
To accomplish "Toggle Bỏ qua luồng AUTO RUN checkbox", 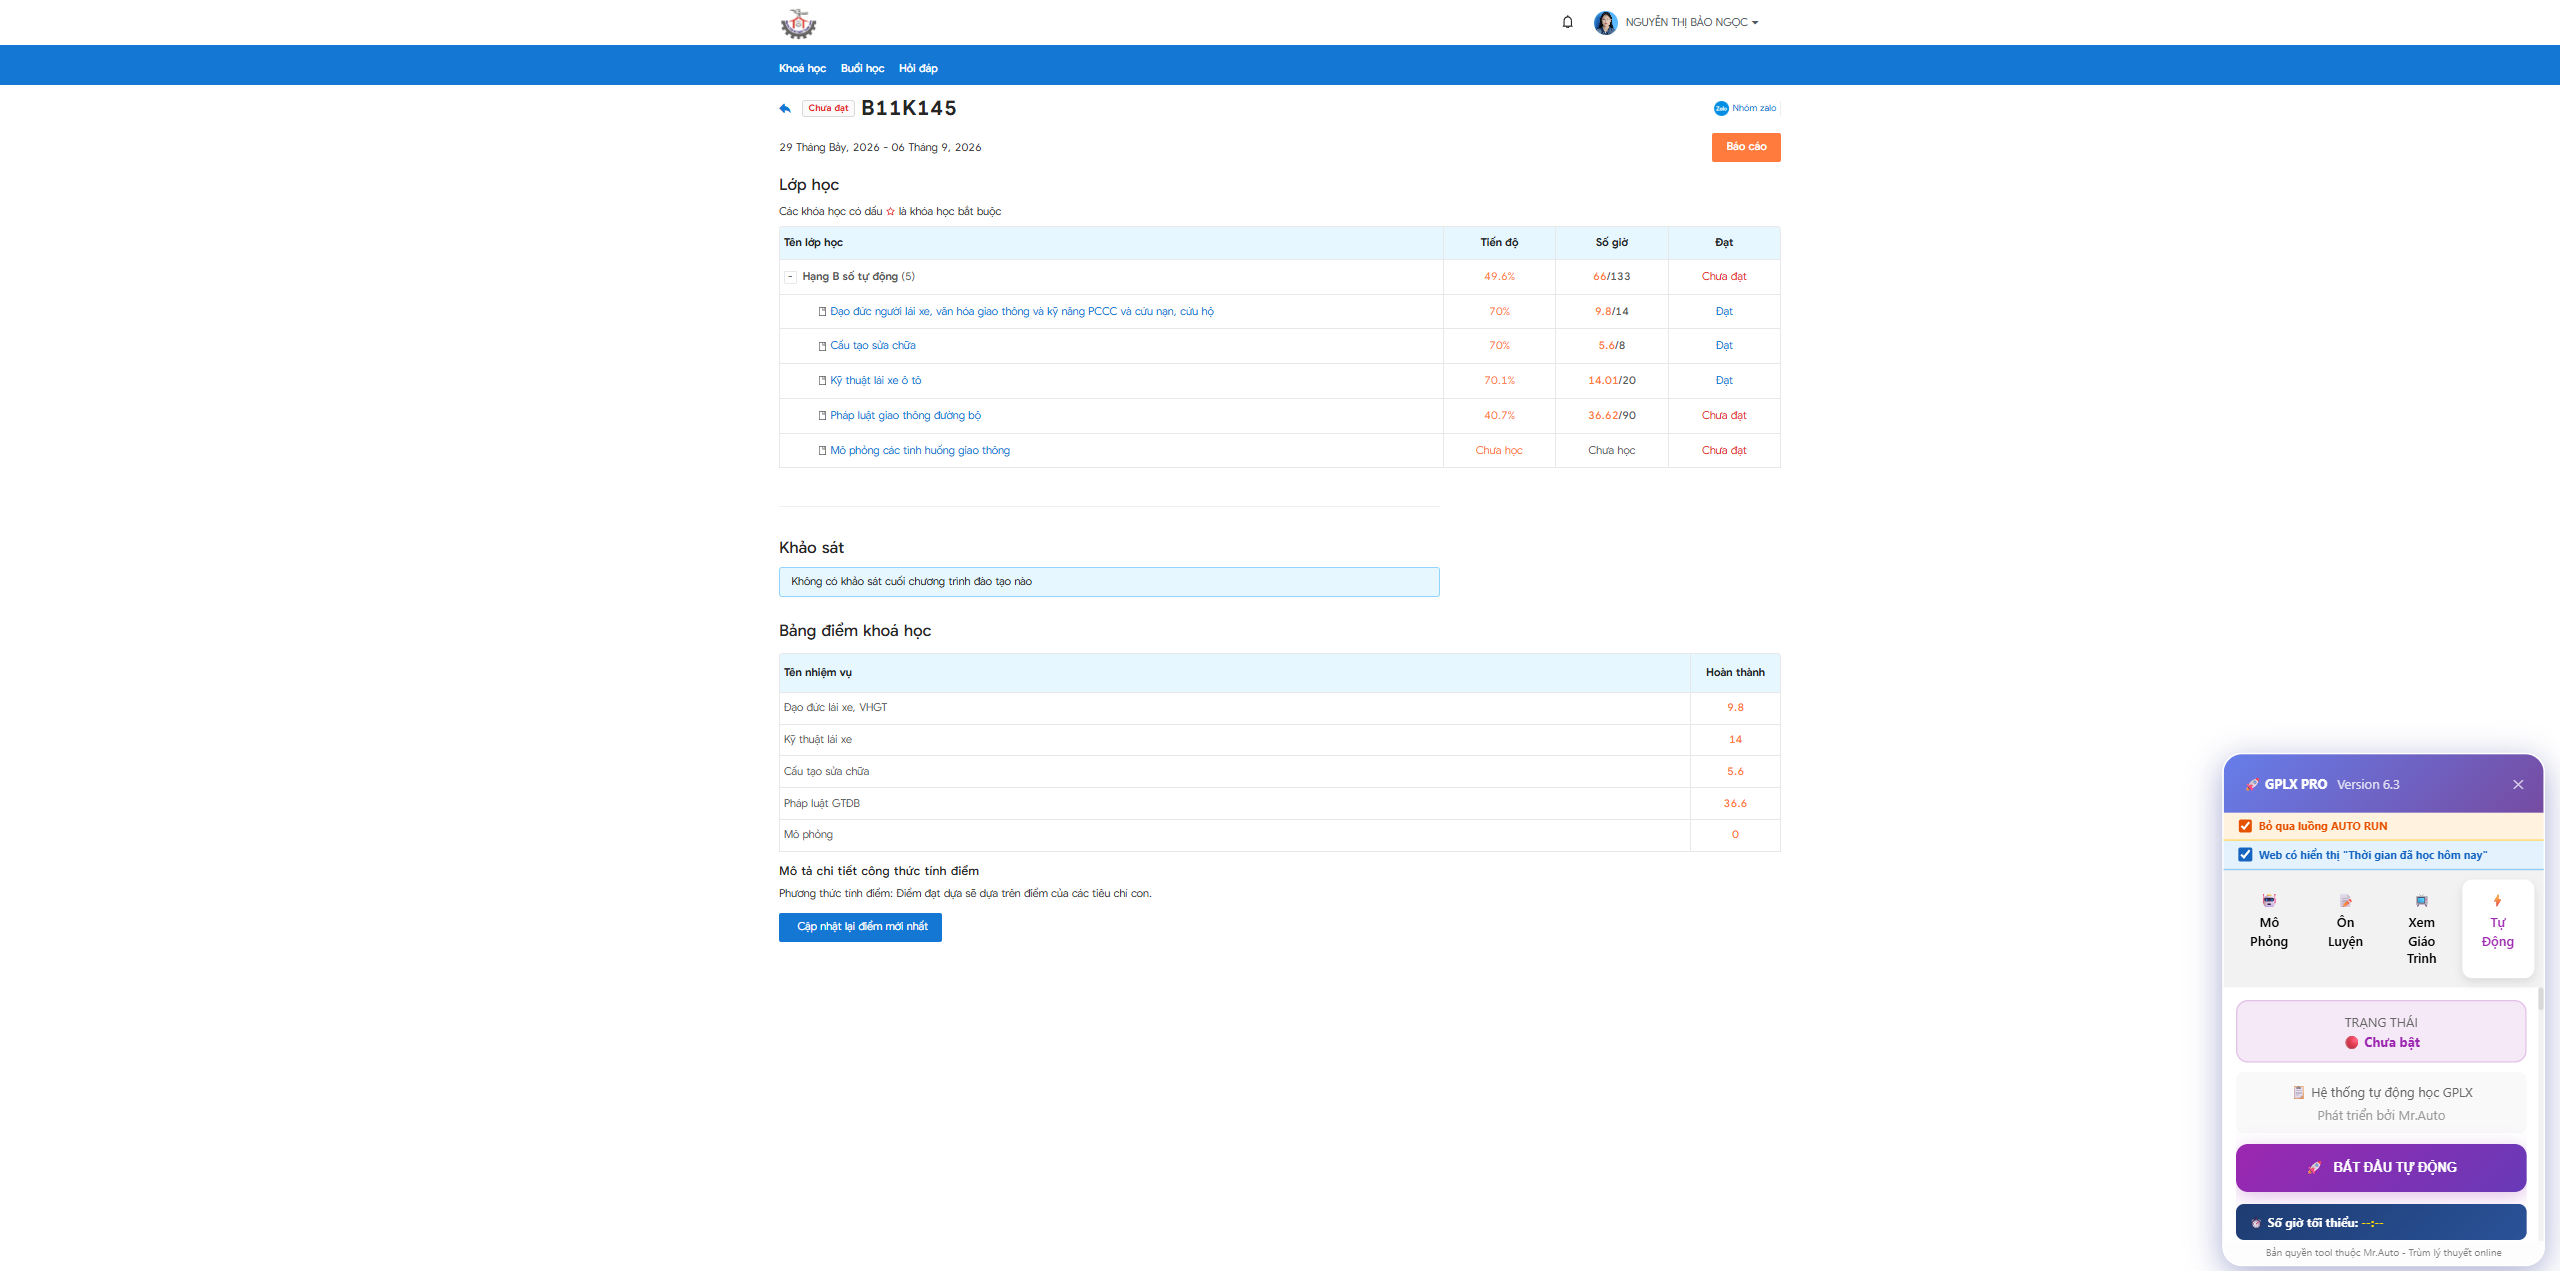I will pos(2245,826).
